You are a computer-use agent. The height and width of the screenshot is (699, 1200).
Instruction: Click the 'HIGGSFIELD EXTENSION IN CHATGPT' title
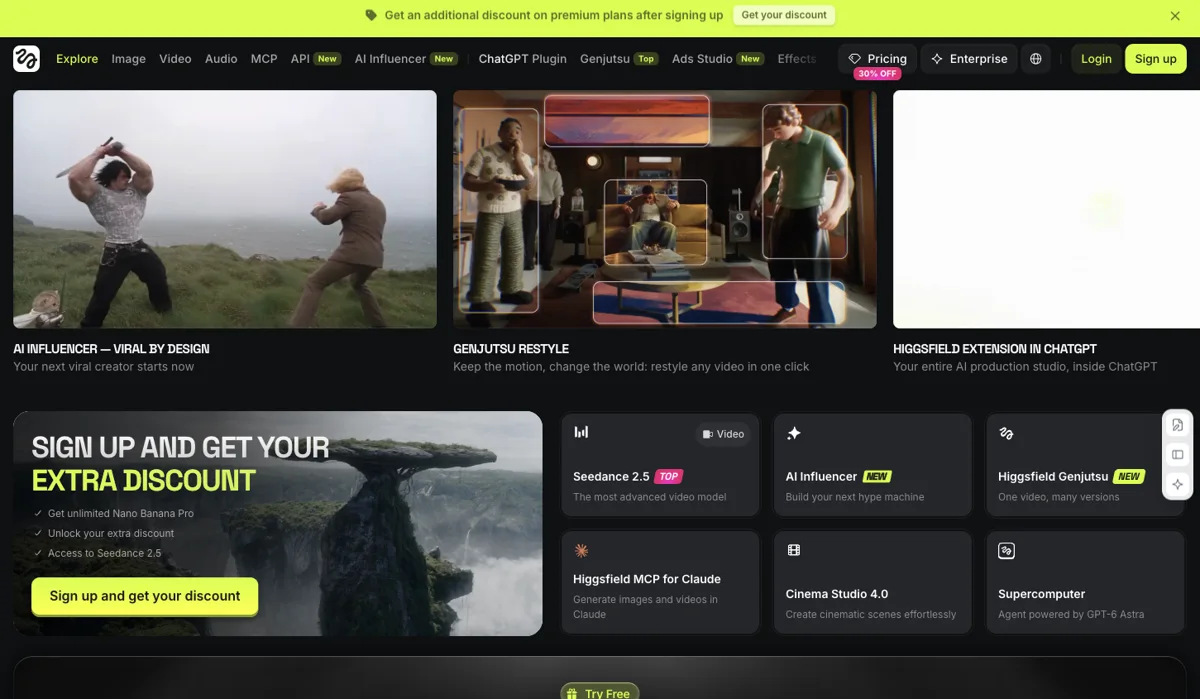[x=995, y=349]
